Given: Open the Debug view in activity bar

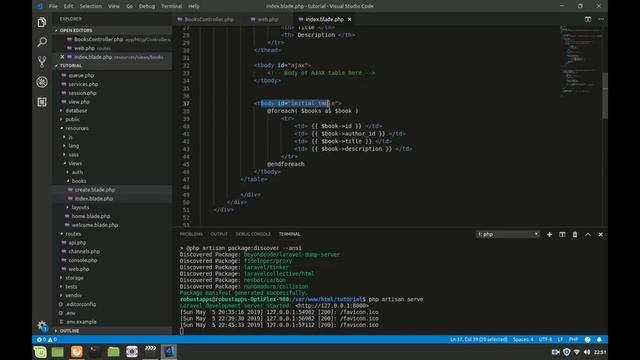Looking at the screenshot, I should [42, 82].
